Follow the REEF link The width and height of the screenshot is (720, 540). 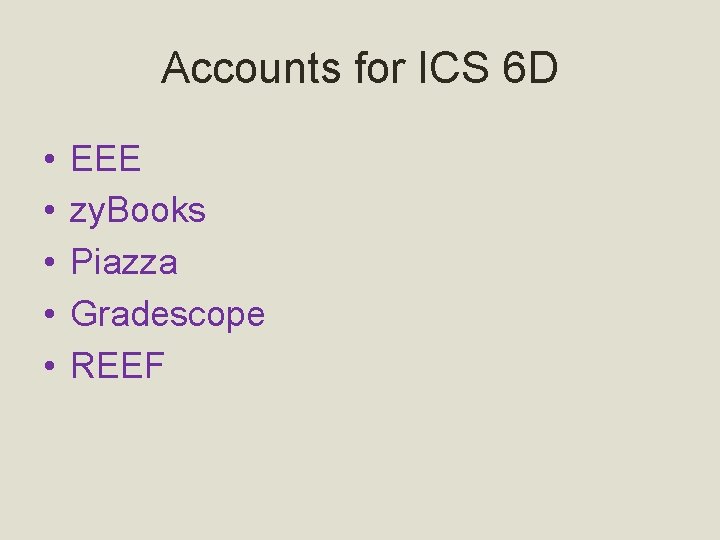(x=118, y=365)
